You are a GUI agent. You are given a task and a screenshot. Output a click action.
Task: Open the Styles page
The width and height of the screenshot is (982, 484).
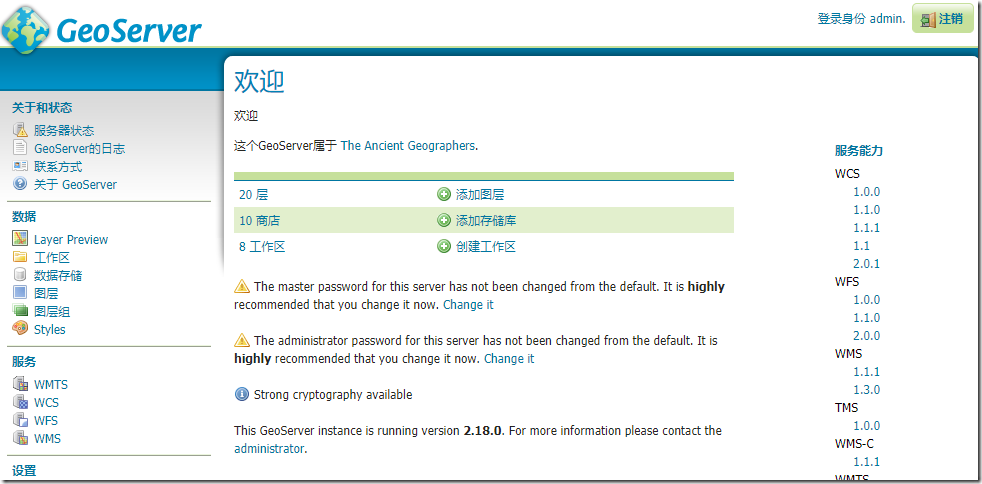(x=49, y=329)
